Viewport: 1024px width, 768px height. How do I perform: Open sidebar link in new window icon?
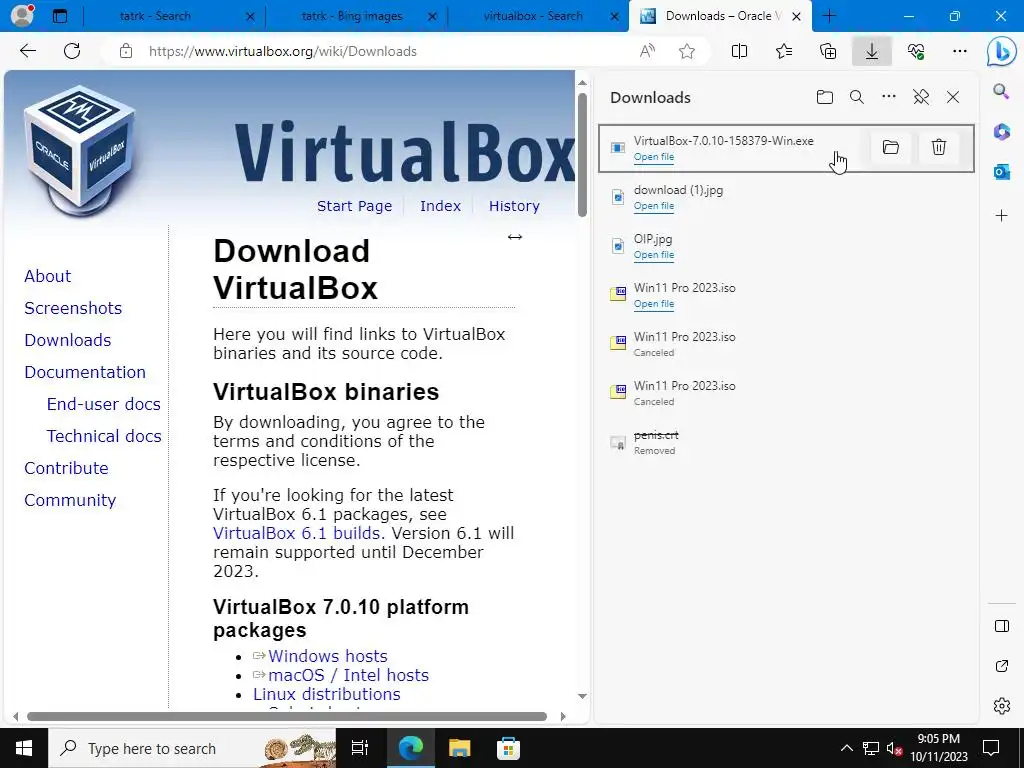[1001, 666]
